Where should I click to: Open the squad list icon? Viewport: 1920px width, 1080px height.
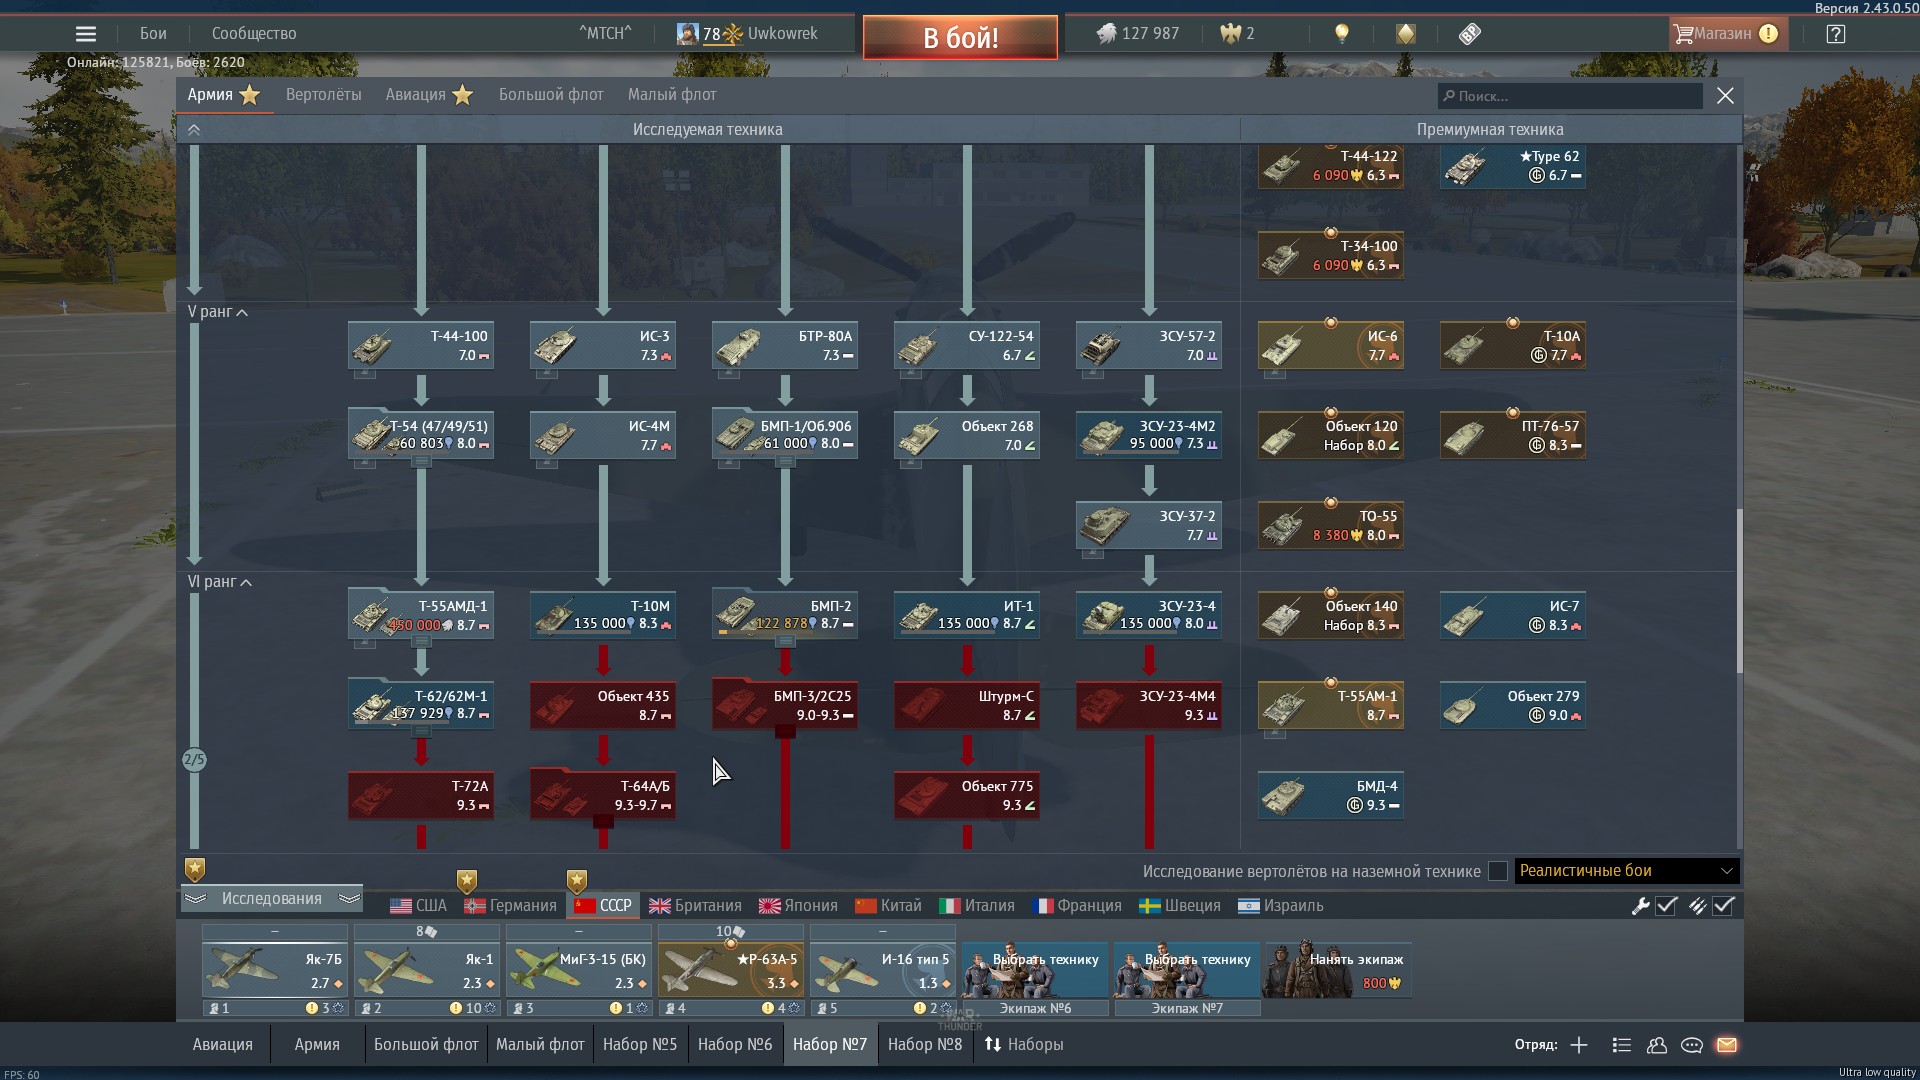[x=1622, y=1045]
